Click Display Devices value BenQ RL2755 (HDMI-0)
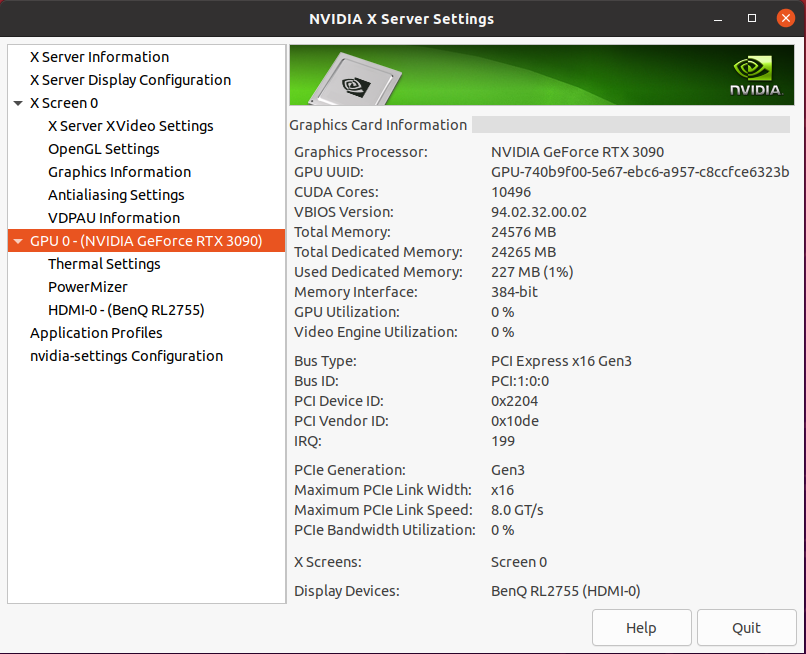The height and width of the screenshot is (654, 806). [565, 591]
